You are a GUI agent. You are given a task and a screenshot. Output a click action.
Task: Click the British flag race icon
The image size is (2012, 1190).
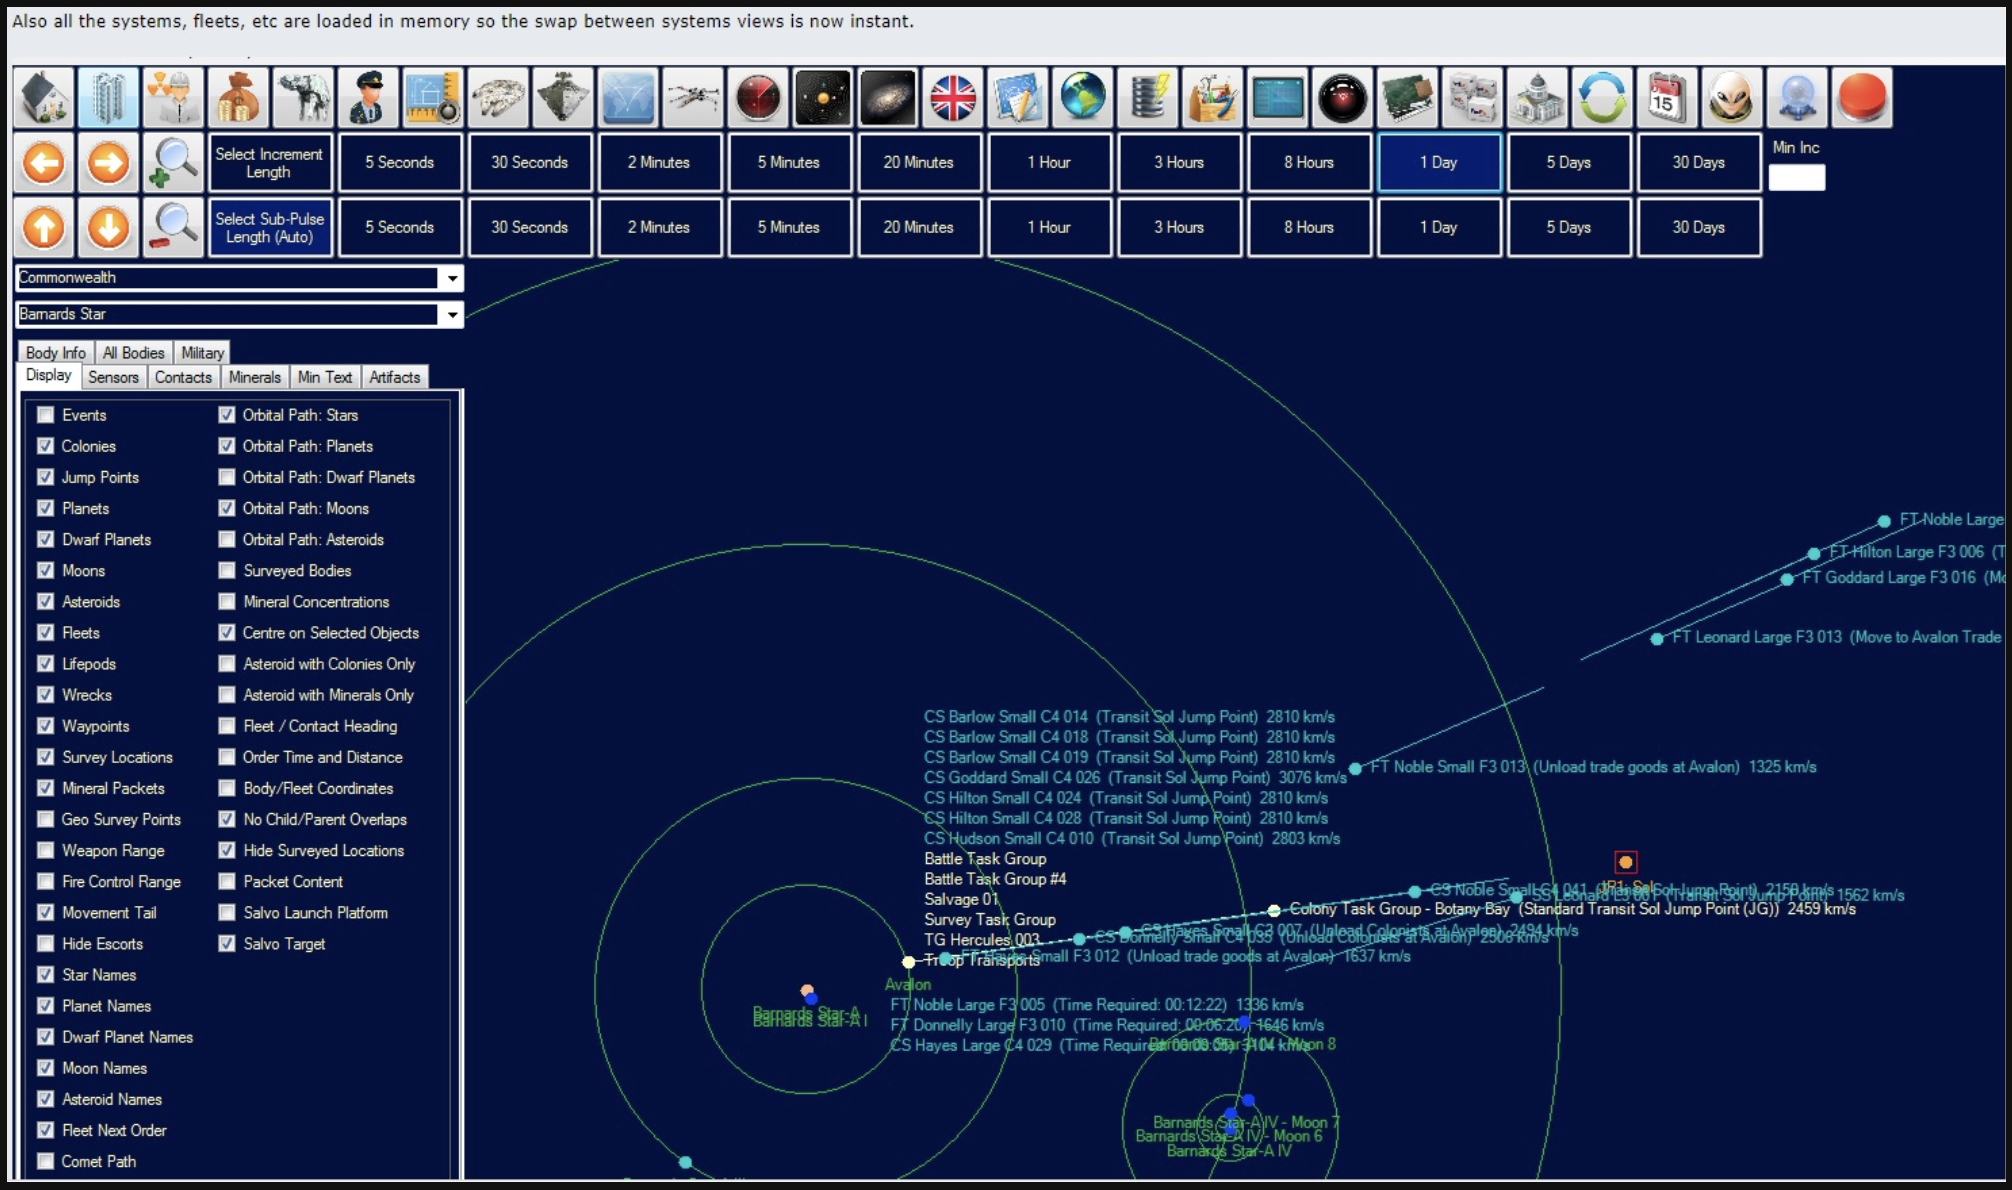[953, 98]
